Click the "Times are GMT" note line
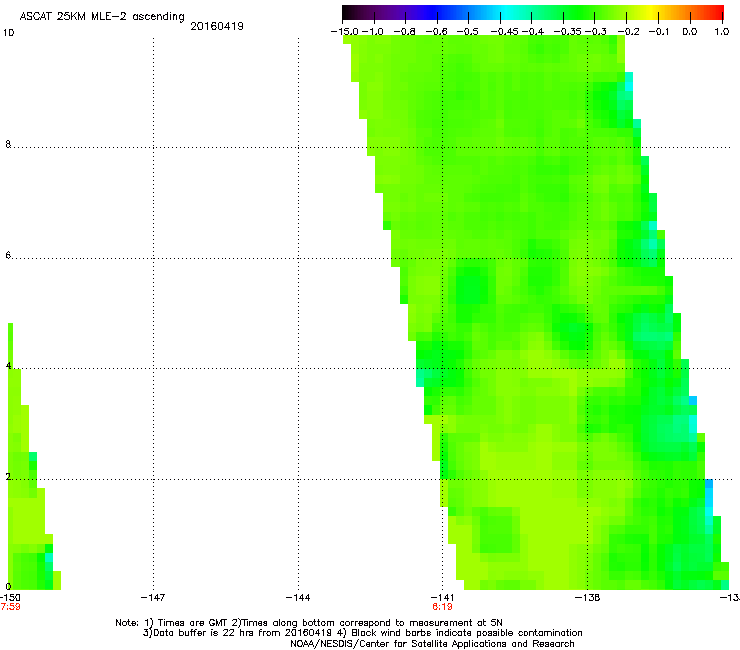 coord(309,623)
